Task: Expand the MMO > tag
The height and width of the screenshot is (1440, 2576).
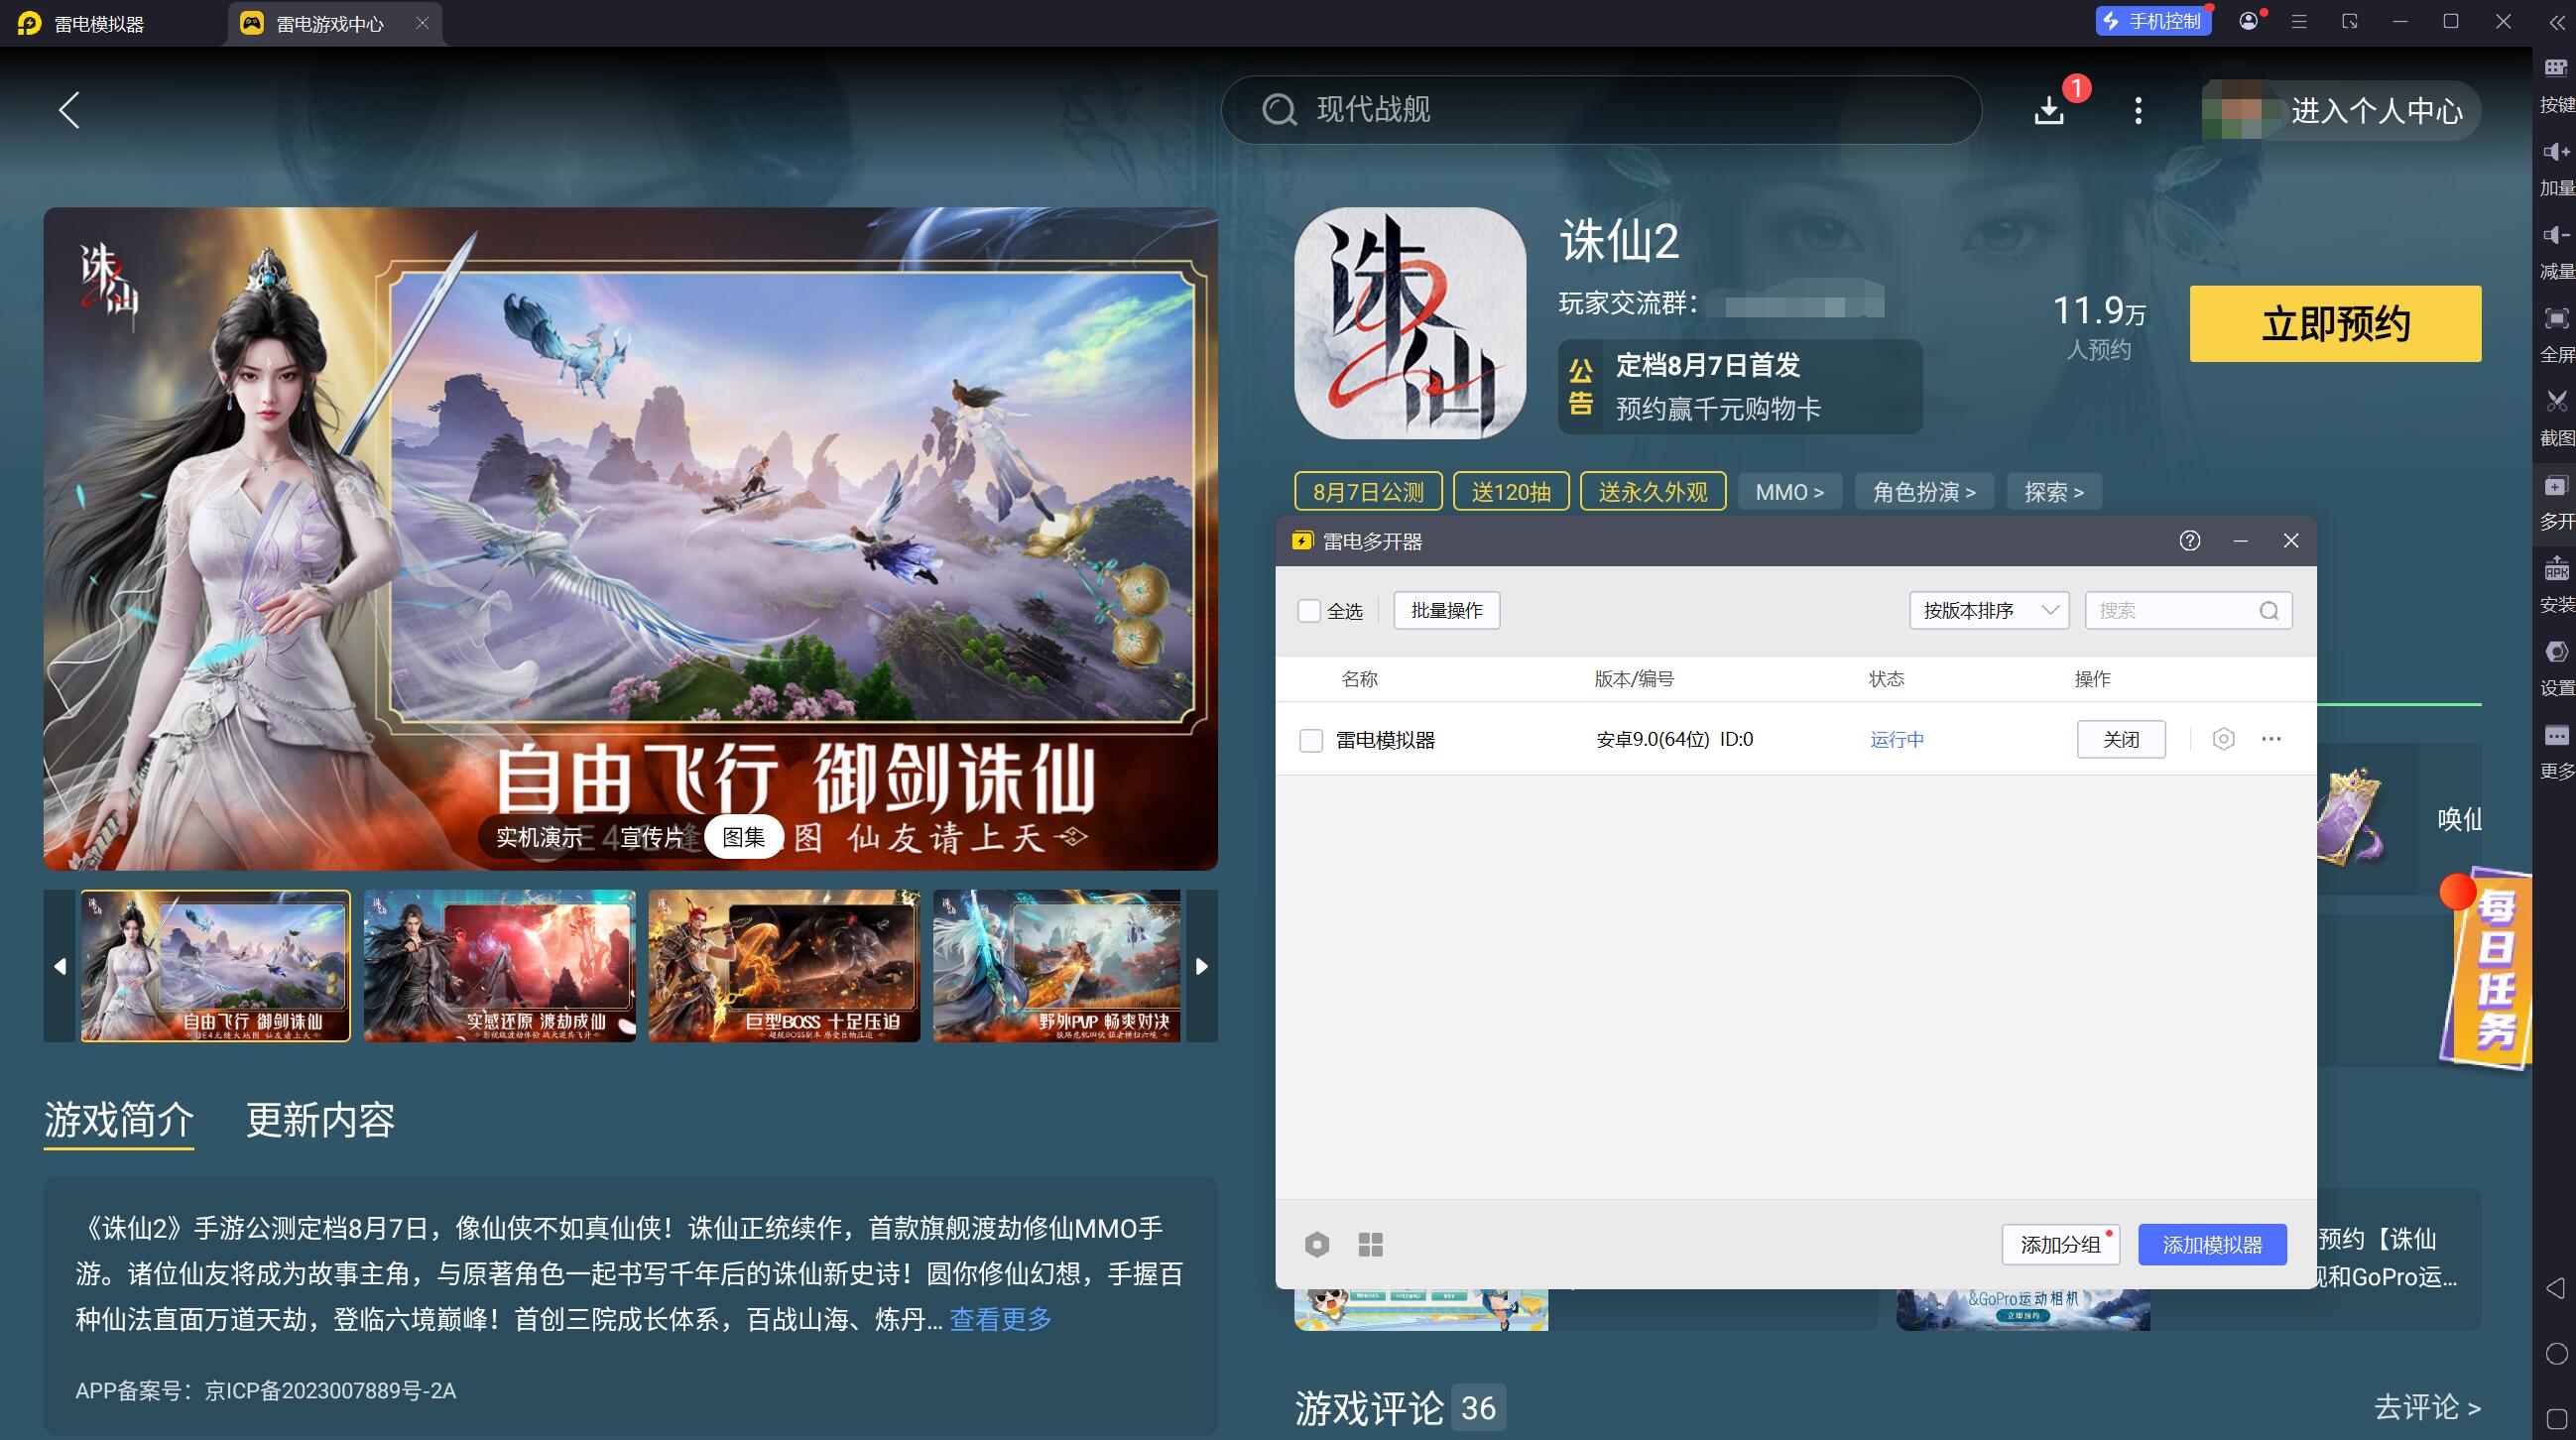Action: pyautogui.click(x=1790, y=492)
